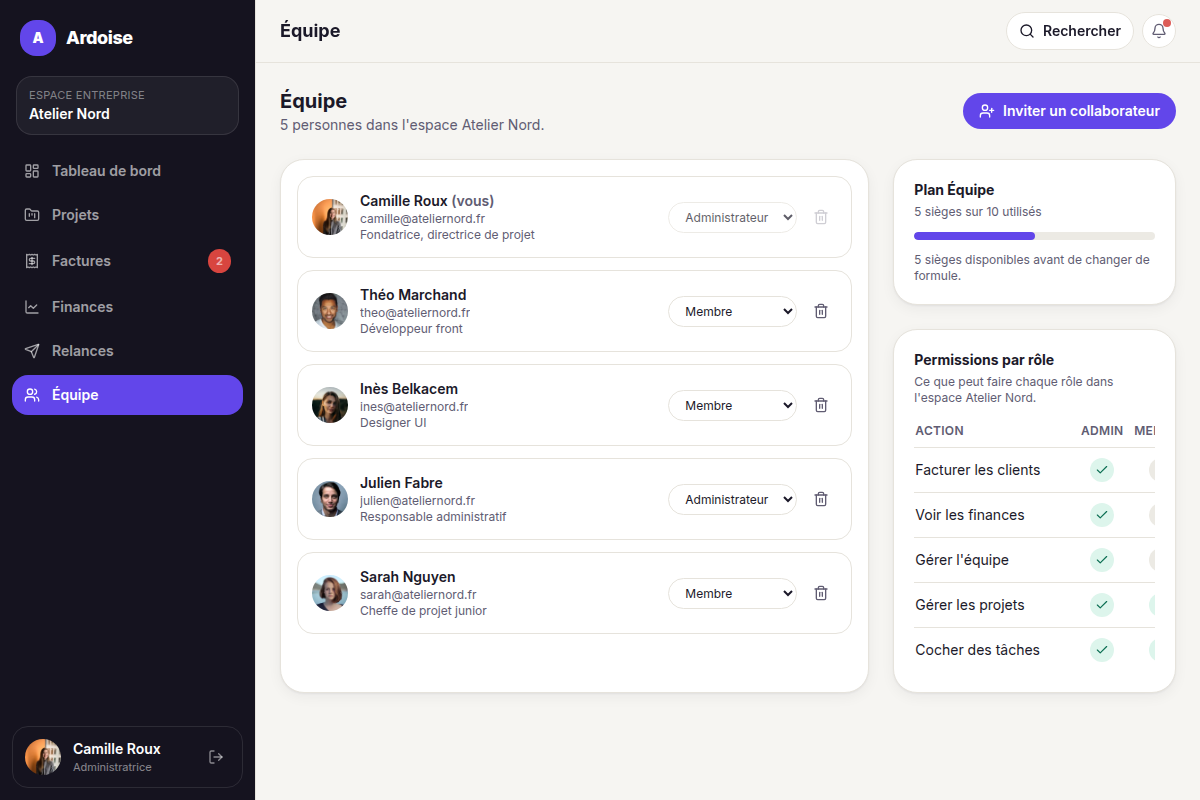
Task: Open the Projets section
Action: 127,215
